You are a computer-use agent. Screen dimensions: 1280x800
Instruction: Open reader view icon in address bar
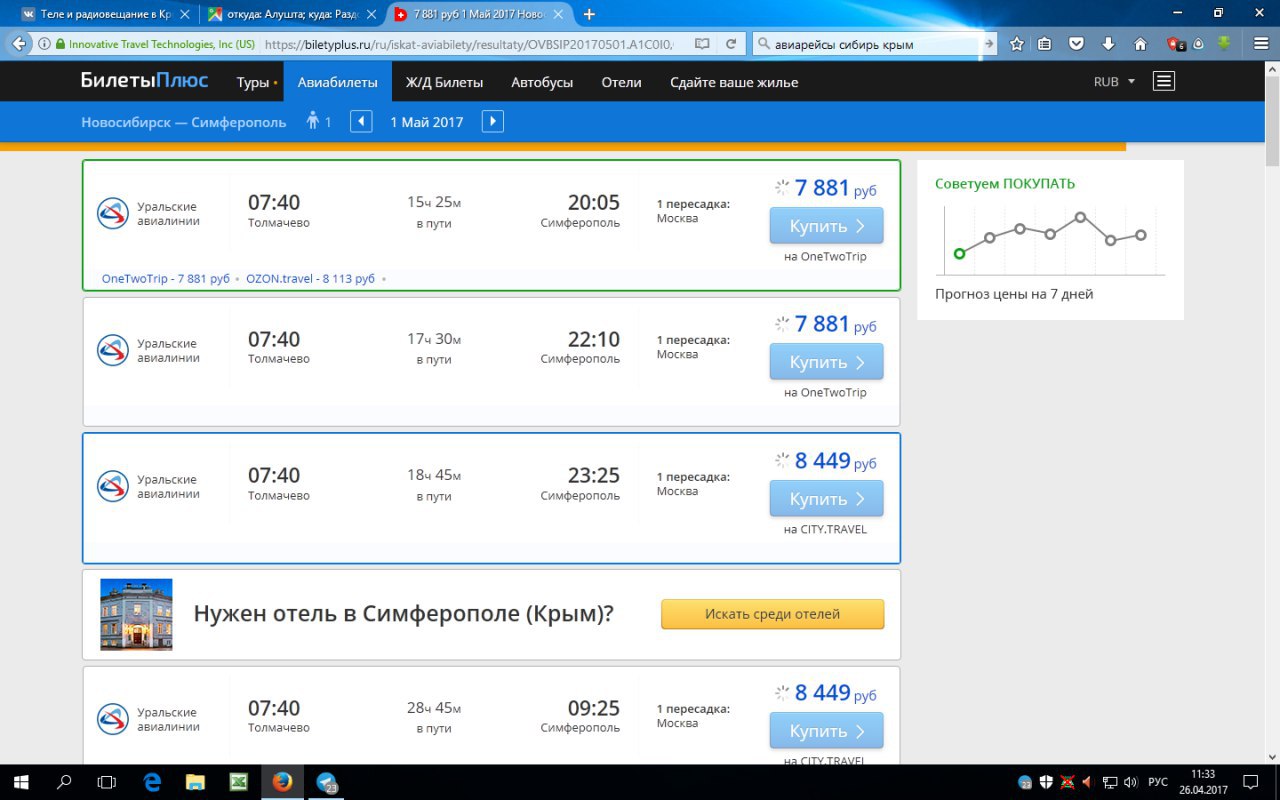point(703,44)
